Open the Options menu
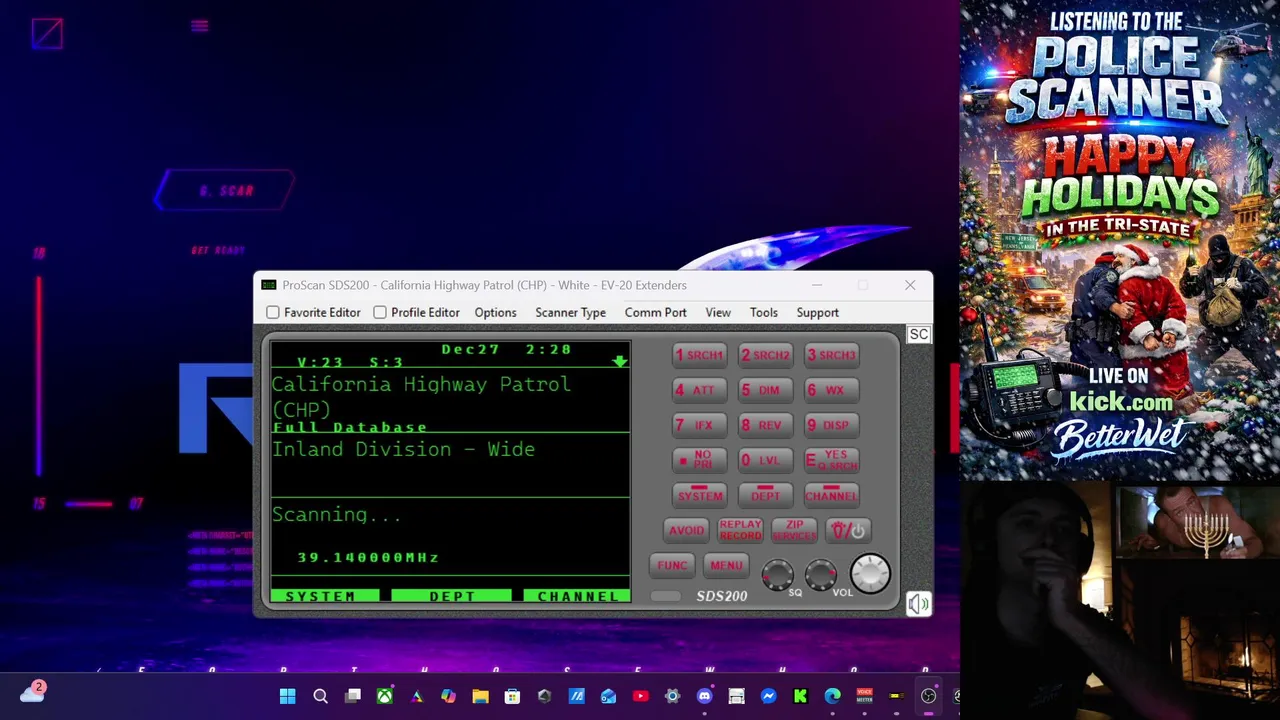1280x720 pixels. pos(495,313)
